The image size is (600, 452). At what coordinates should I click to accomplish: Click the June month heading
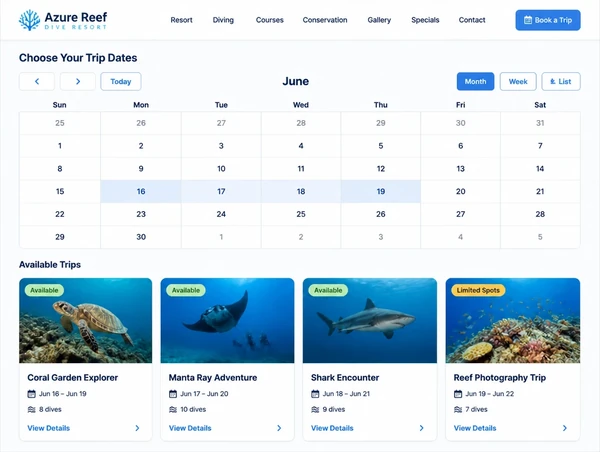click(x=296, y=81)
